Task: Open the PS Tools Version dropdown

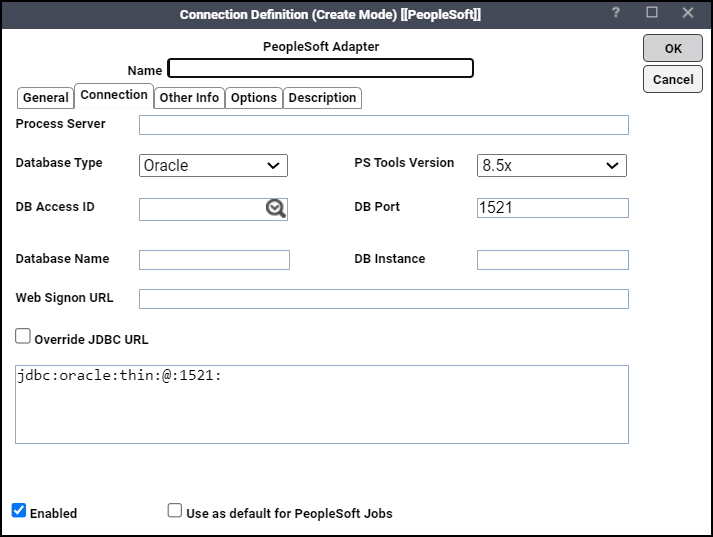Action: [x=552, y=166]
